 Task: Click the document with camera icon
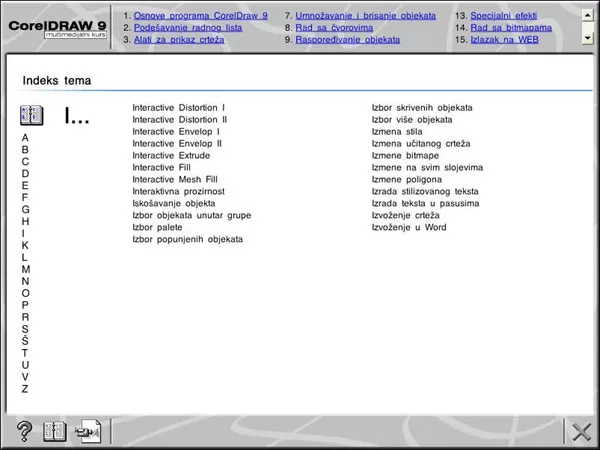click(x=88, y=431)
